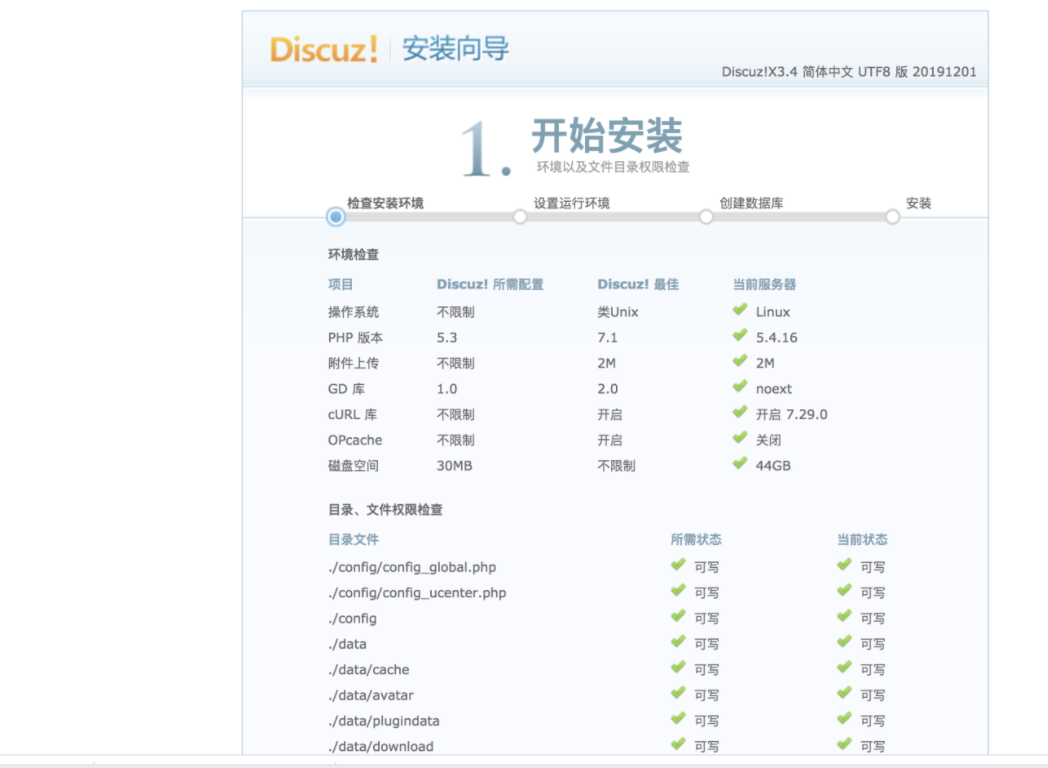Click the green checkmark beside noext
Image resolution: width=1048 pixels, height=768 pixels.
point(740,386)
